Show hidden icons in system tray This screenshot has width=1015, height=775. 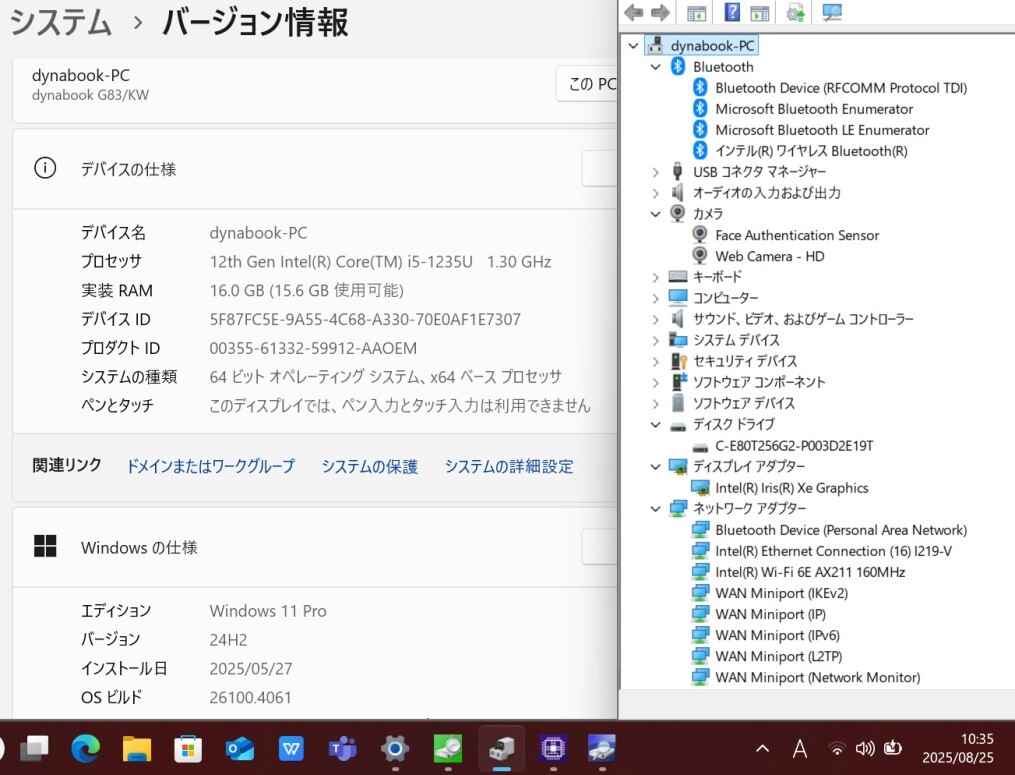[x=762, y=748]
